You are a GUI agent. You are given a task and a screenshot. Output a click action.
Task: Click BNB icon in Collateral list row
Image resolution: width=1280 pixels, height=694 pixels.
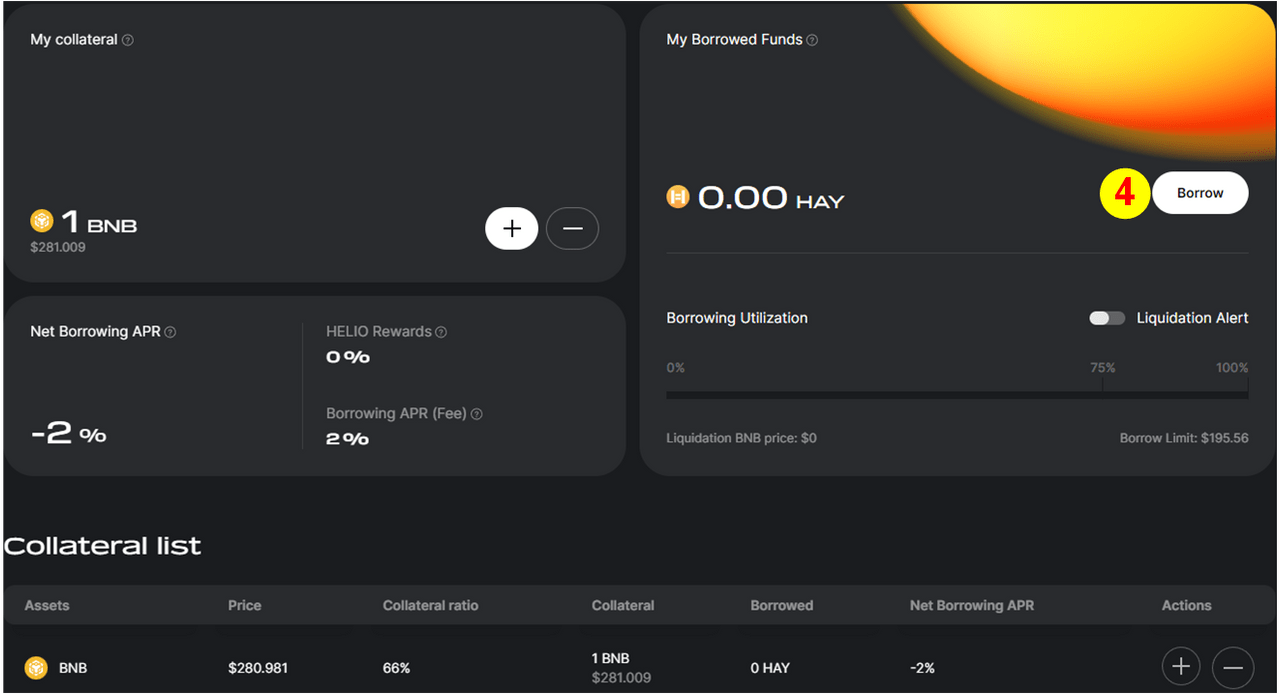[x=37, y=667]
